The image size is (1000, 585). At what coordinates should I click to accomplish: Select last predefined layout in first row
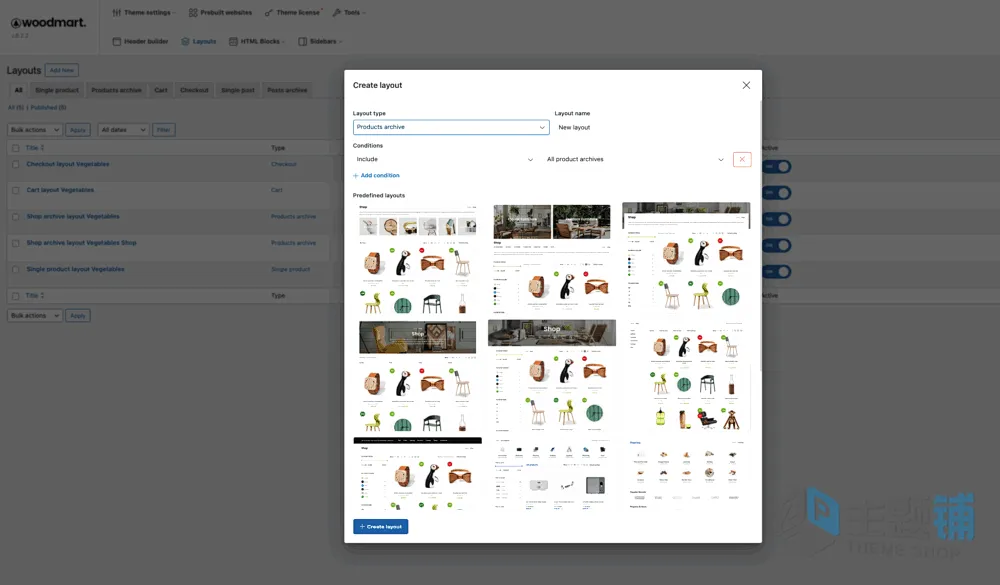click(686, 258)
